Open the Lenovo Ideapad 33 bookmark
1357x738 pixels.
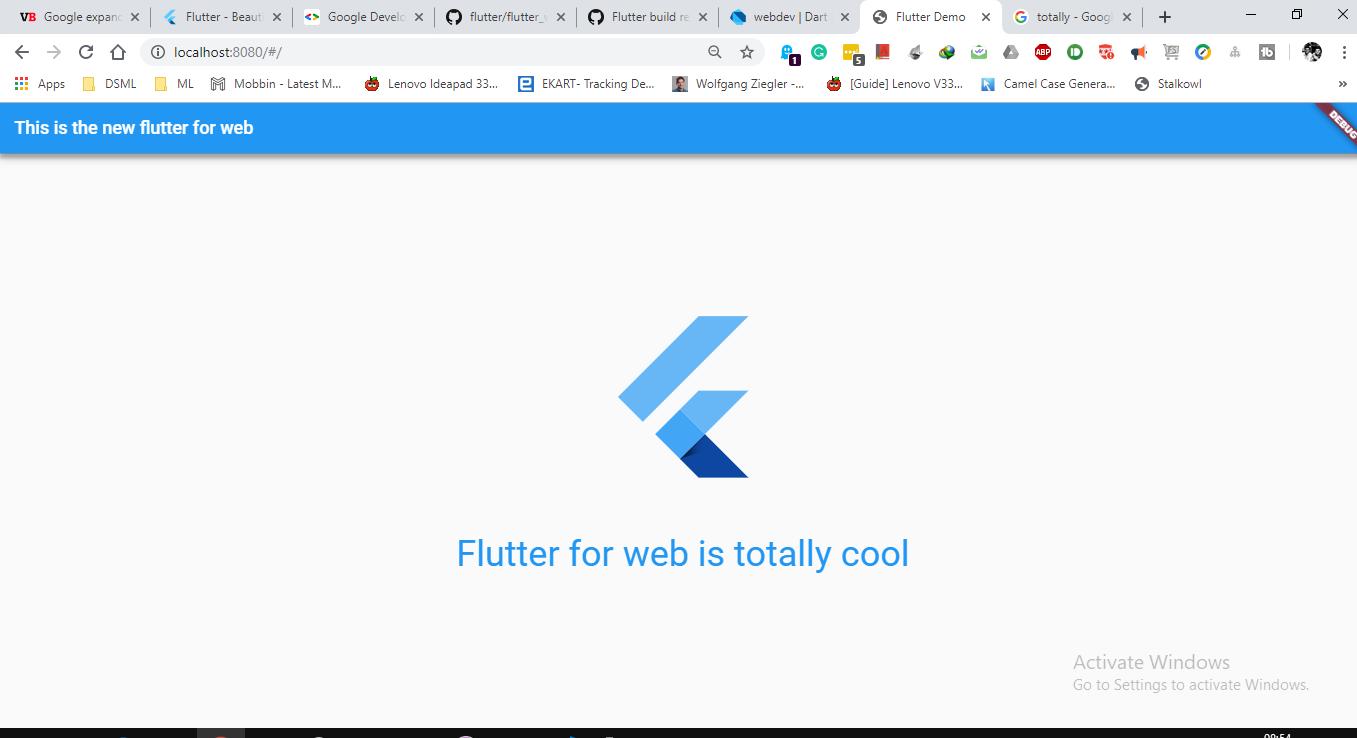click(x=431, y=84)
